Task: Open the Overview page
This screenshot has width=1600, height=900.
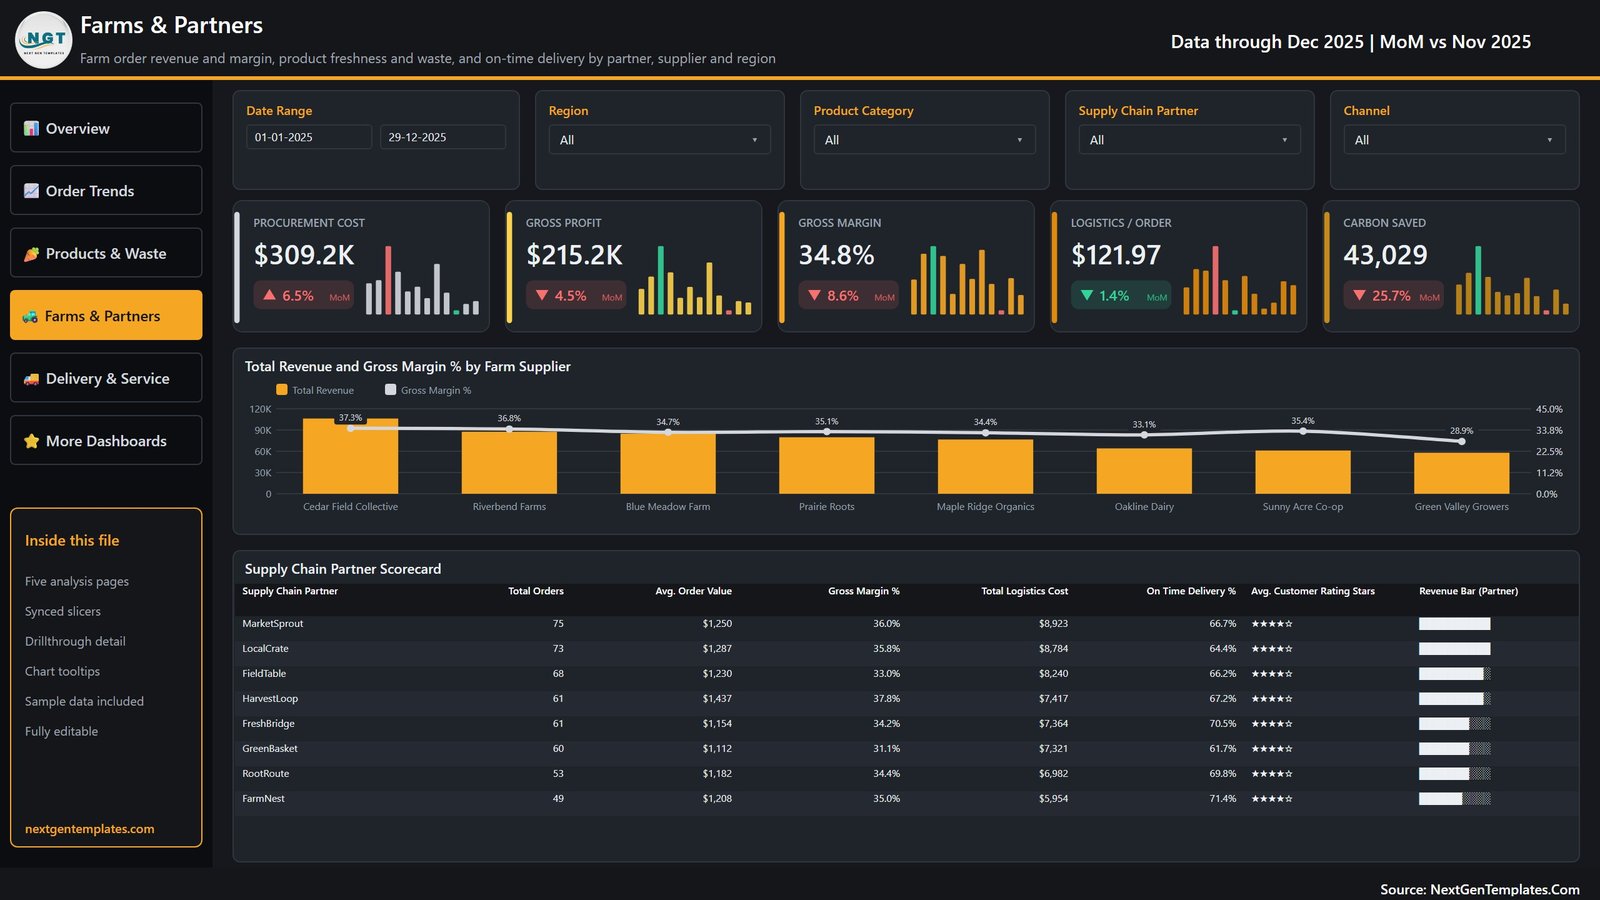Action: coord(106,128)
